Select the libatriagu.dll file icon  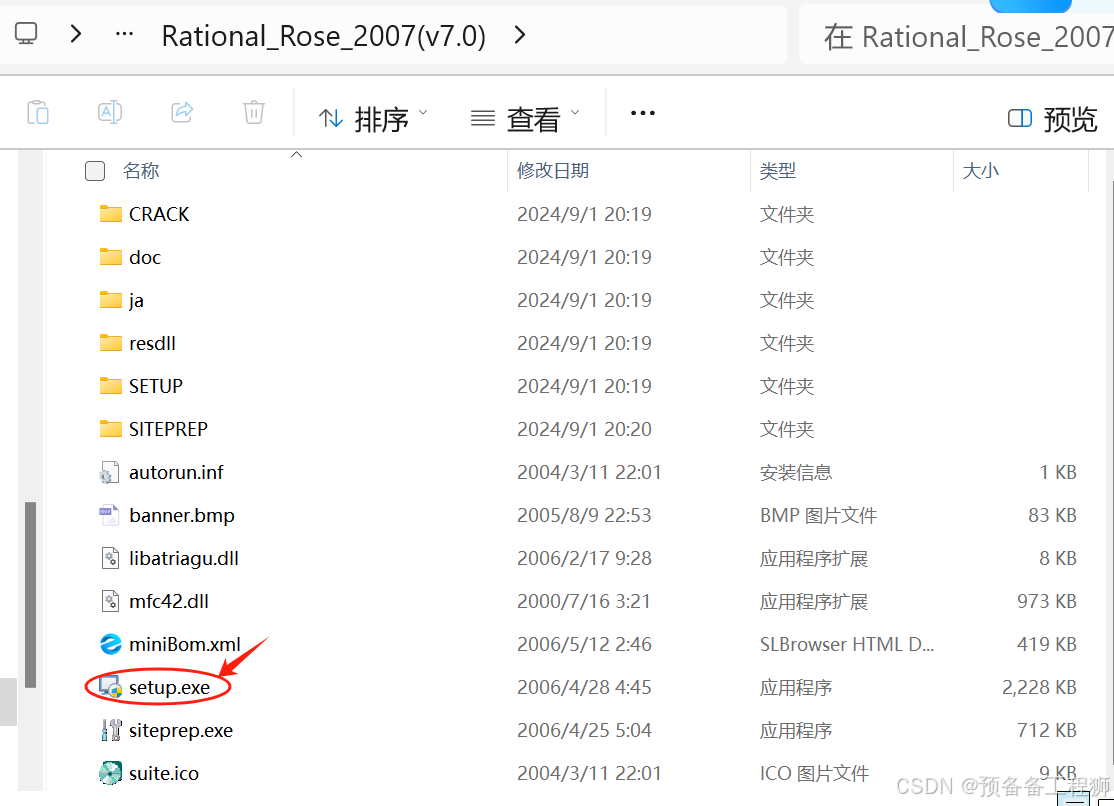tap(110, 558)
